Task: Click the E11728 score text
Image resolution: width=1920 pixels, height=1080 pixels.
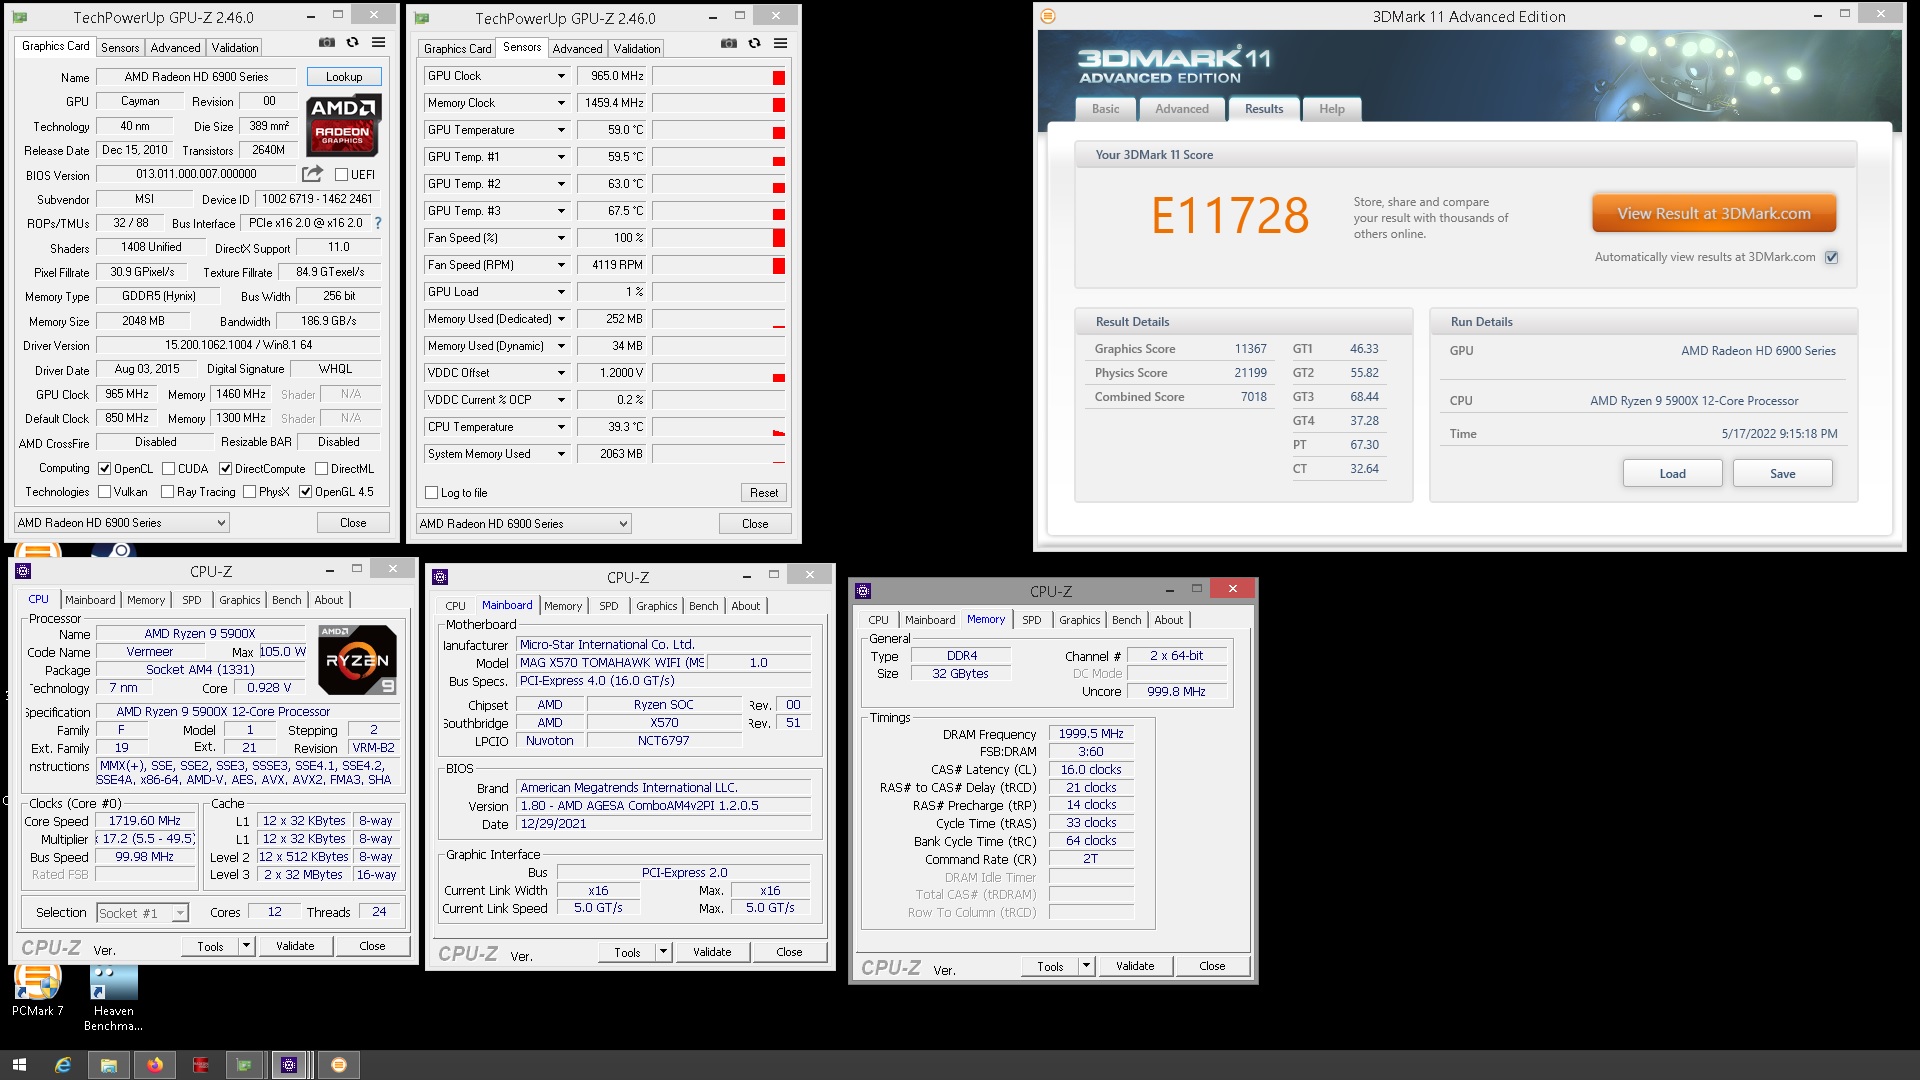Action: [1230, 215]
